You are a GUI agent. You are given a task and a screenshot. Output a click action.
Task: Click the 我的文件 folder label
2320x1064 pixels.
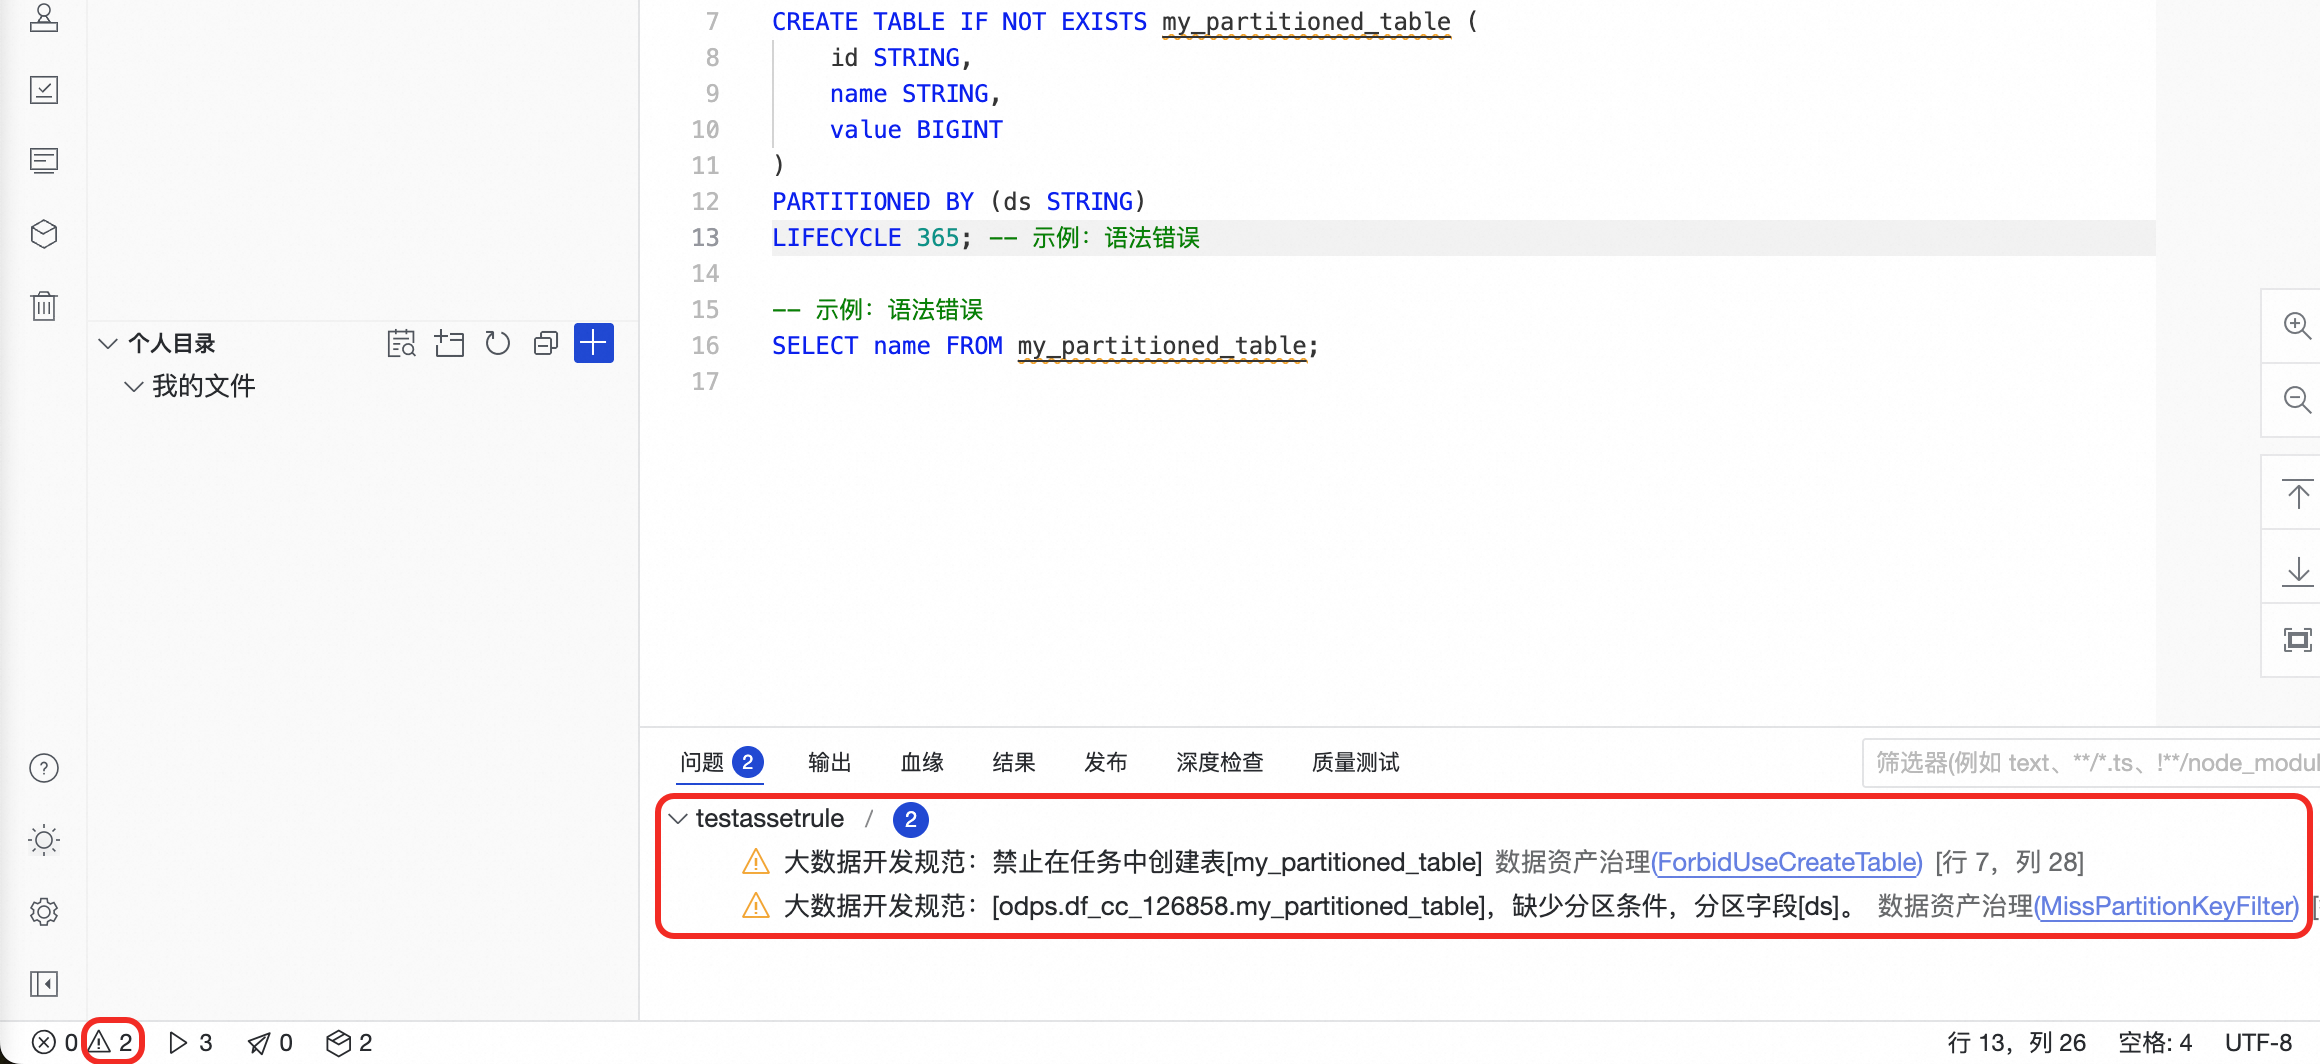click(x=204, y=386)
